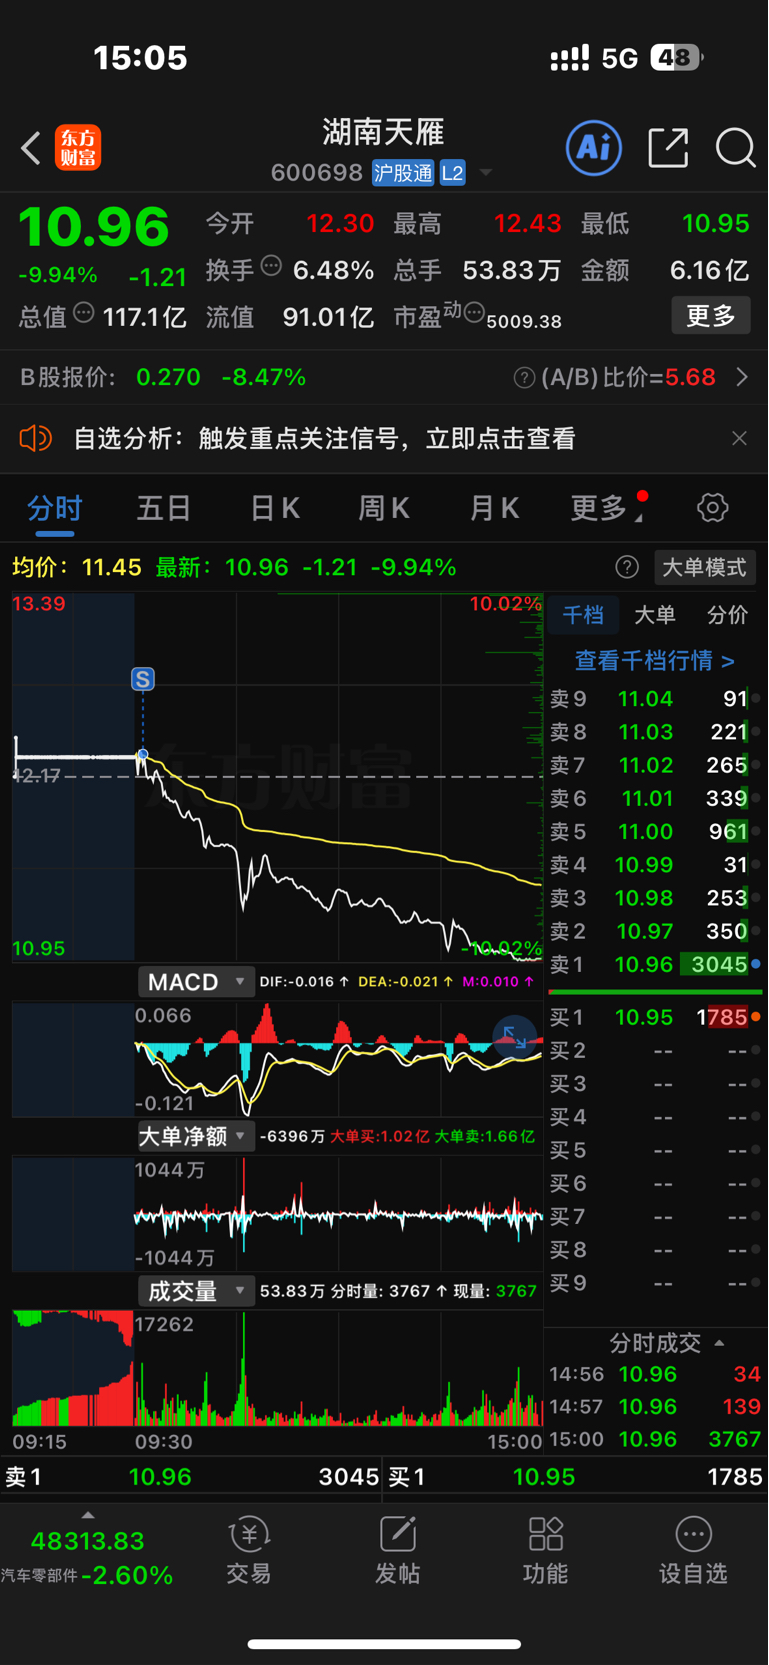This screenshot has width=769, height=1665.
Task: Tap 卖1 row with 3045 volume
Action: (x=655, y=965)
